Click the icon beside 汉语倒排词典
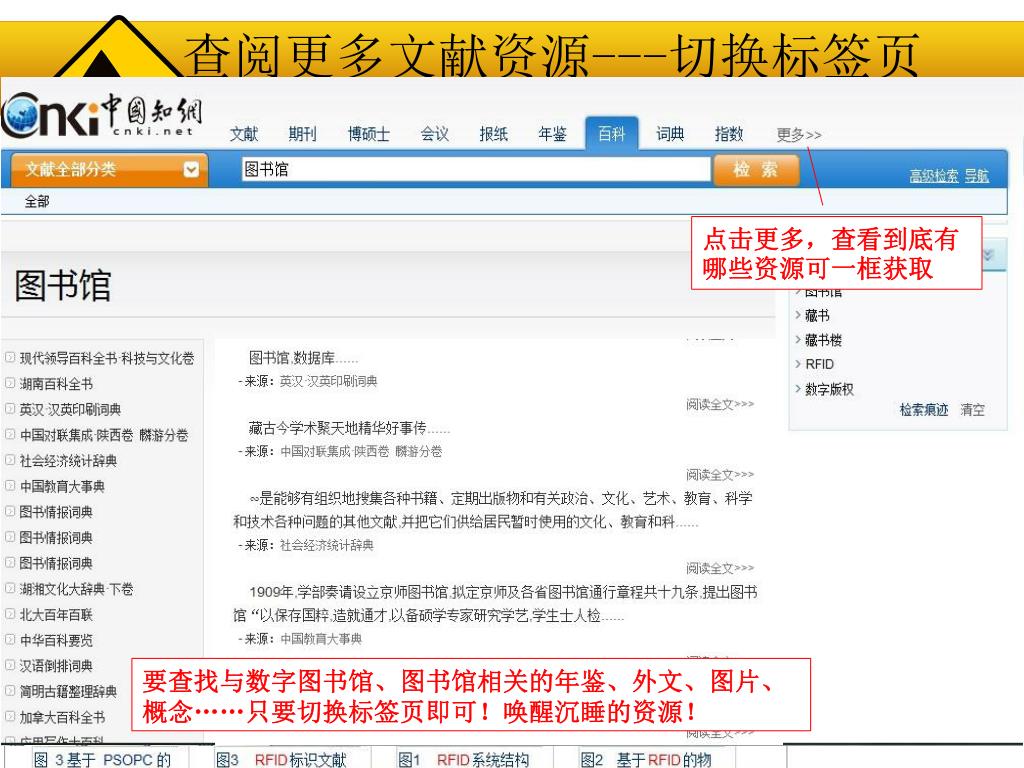 10,666
